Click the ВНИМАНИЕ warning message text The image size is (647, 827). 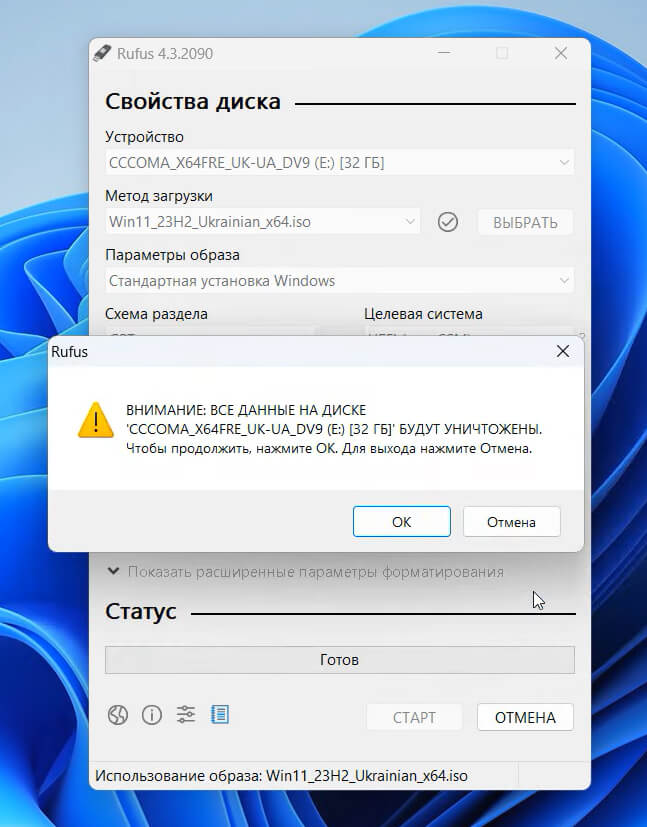tap(334, 429)
